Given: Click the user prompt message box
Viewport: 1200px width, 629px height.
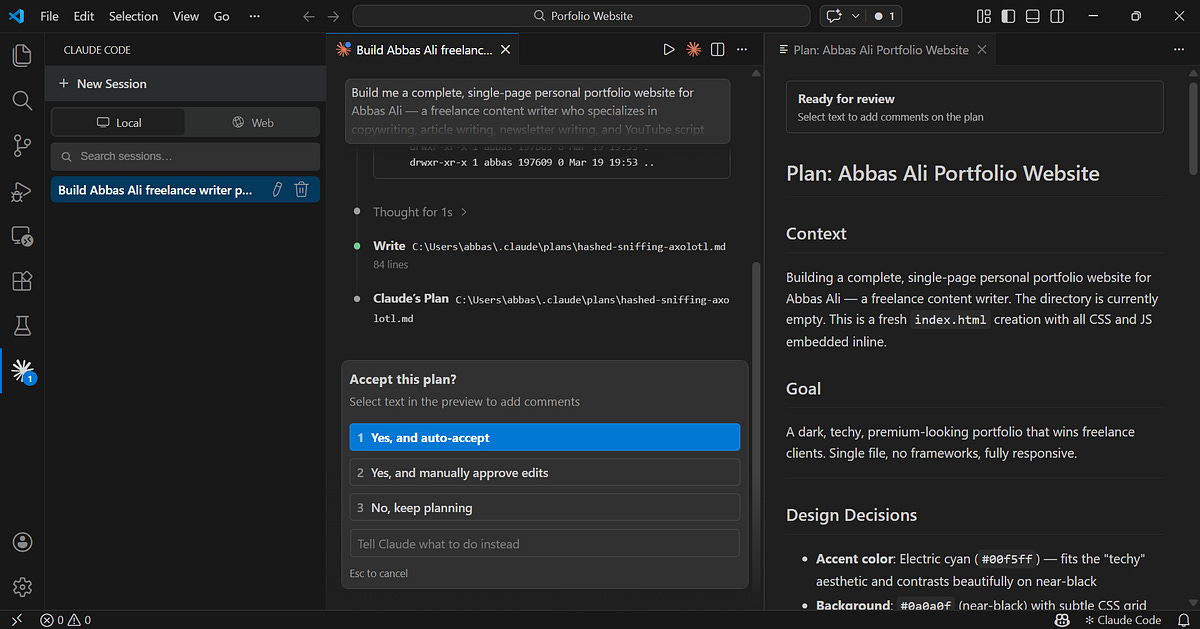Looking at the screenshot, I should [538, 110].
